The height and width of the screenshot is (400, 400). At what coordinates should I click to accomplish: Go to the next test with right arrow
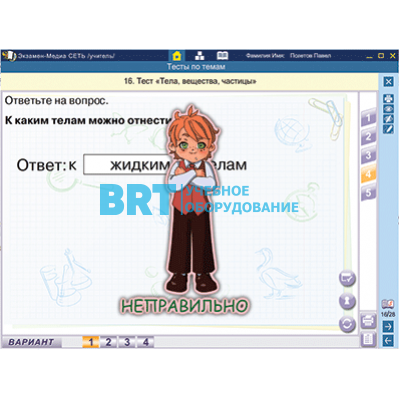click(x=388, y=326)
